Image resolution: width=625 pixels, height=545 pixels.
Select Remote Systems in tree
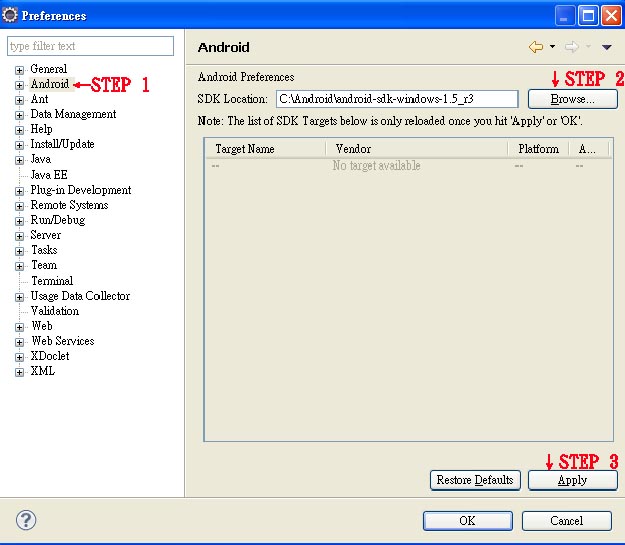(x=69, y=205)
